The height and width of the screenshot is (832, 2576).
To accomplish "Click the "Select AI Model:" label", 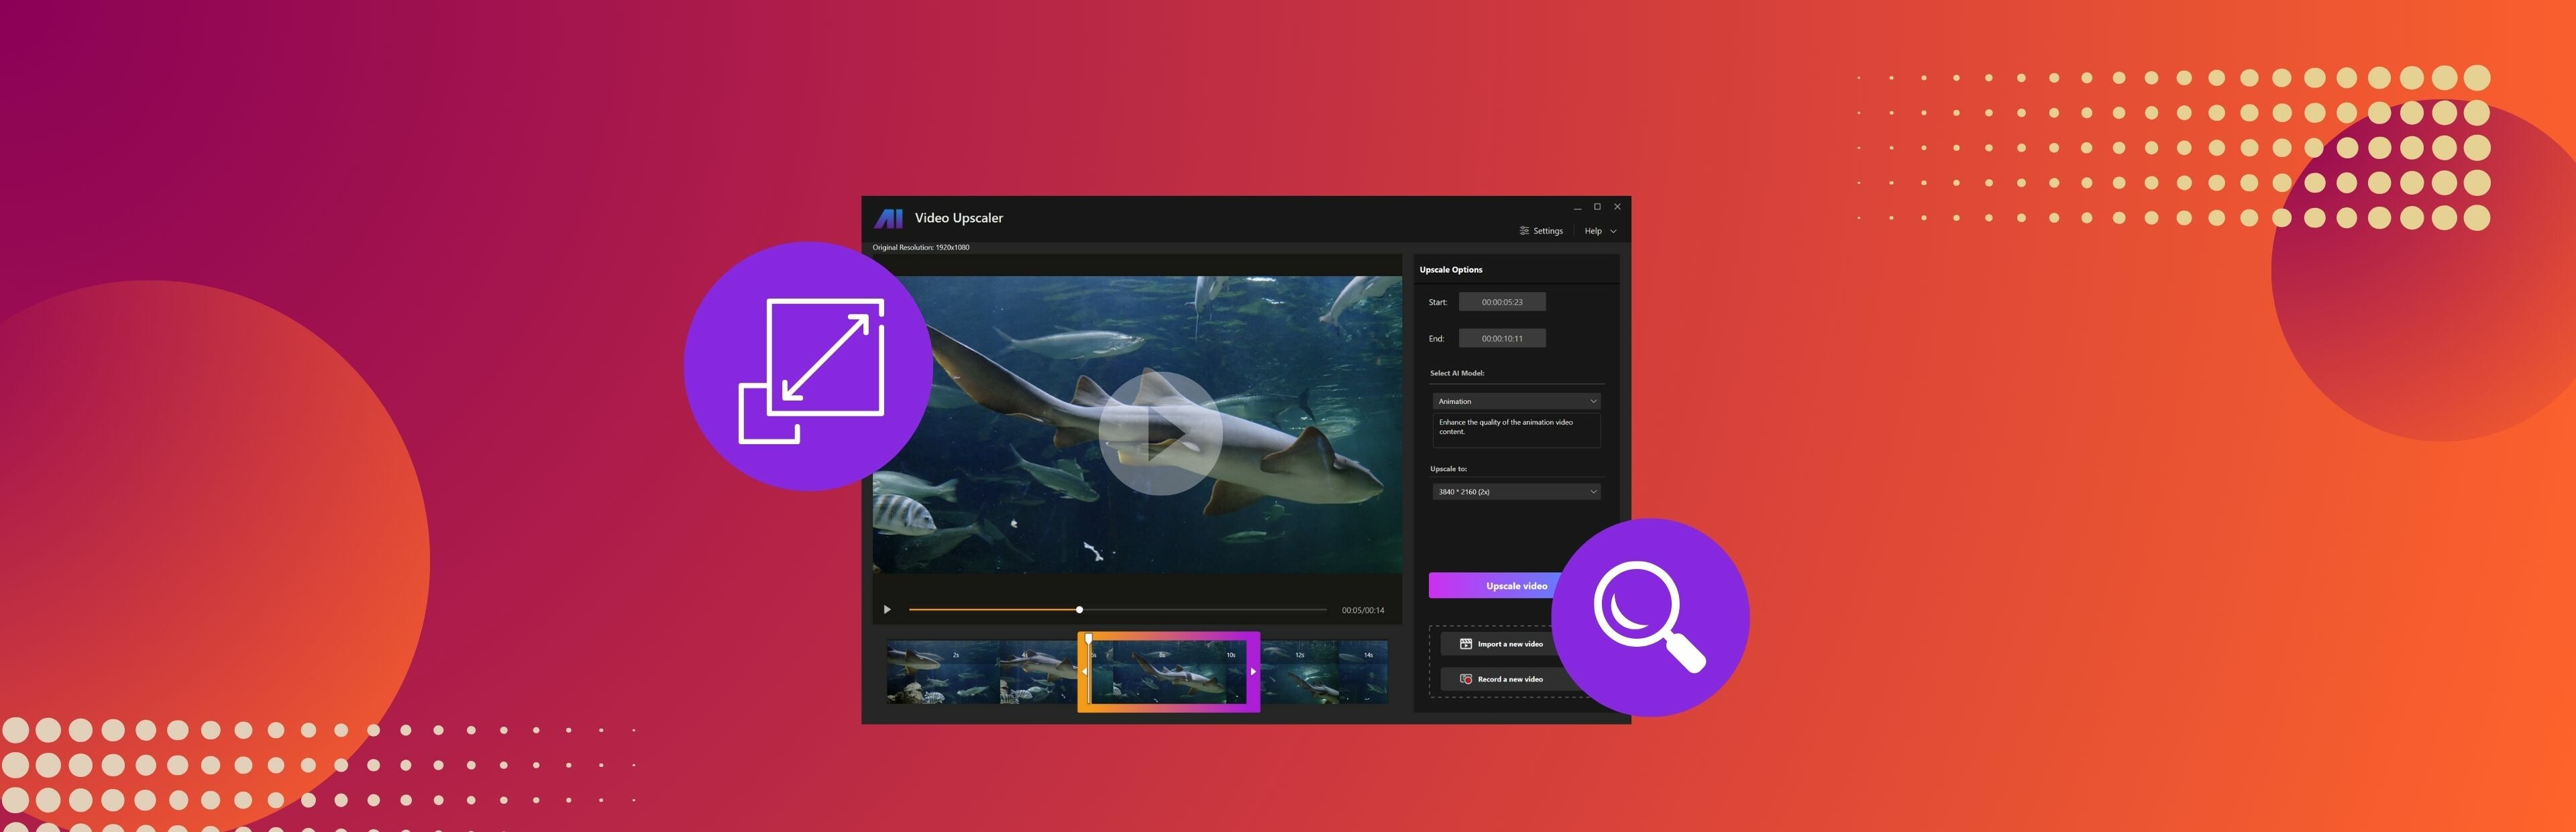I will click(1457, 373).
